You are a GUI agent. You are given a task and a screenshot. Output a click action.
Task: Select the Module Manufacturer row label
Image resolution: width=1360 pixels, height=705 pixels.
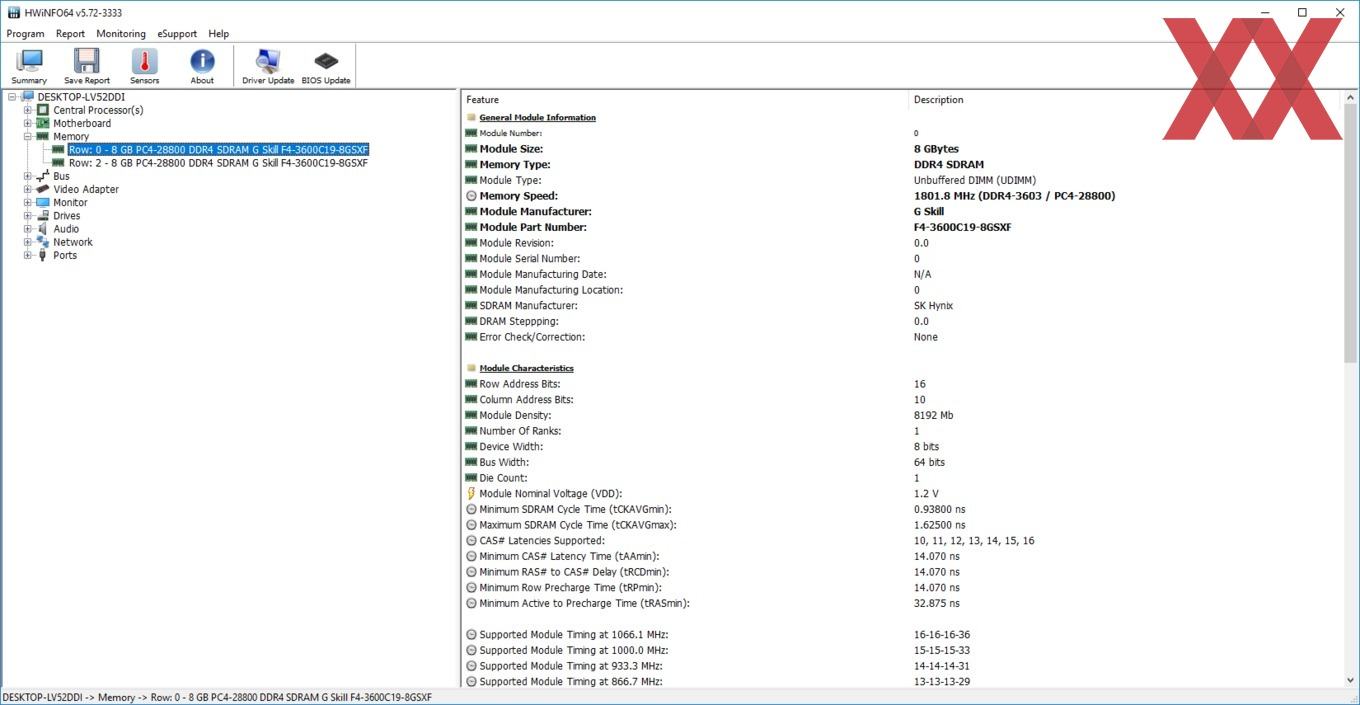[x=535, y=212]
